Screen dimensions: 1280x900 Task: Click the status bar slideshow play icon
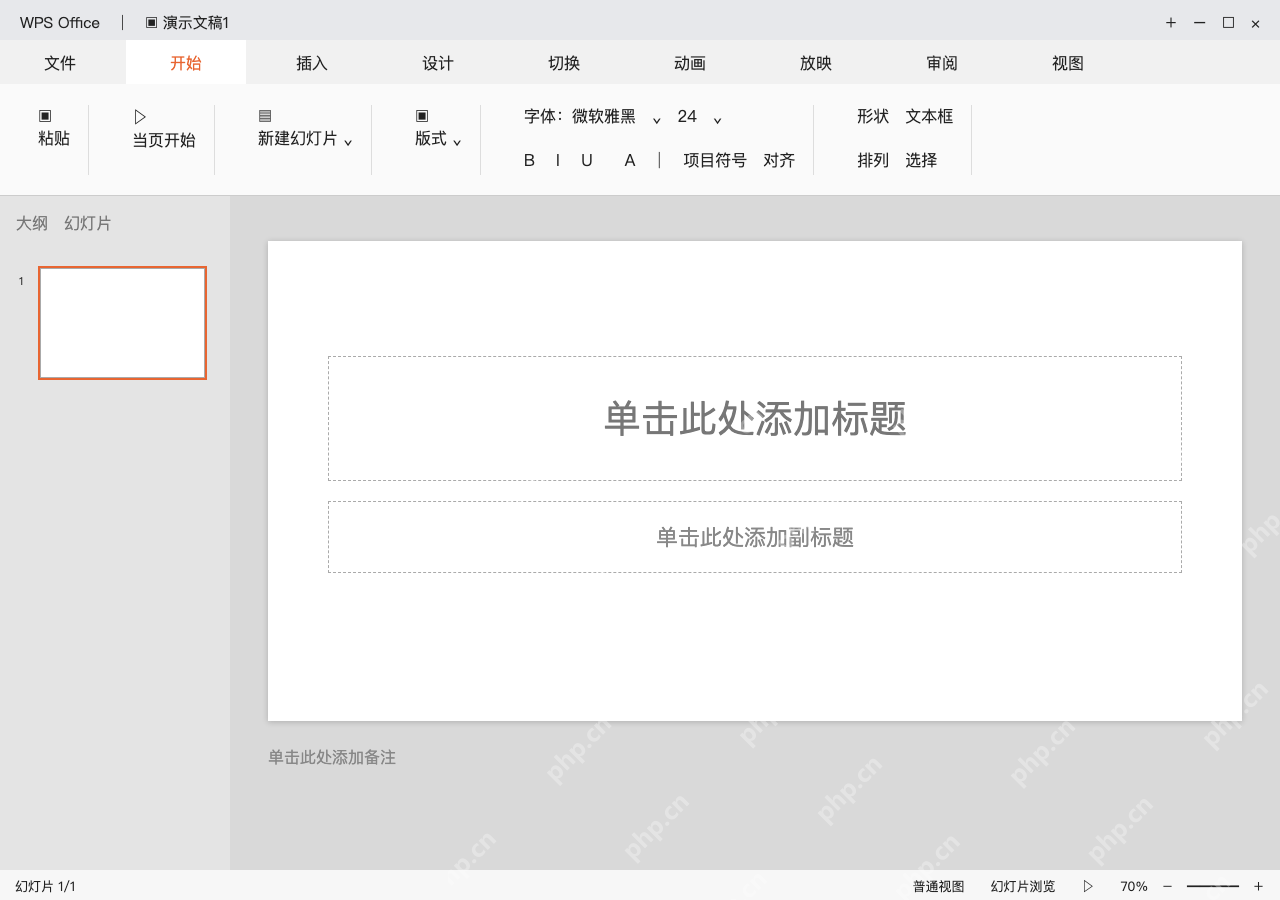[x=1088, y=886]
